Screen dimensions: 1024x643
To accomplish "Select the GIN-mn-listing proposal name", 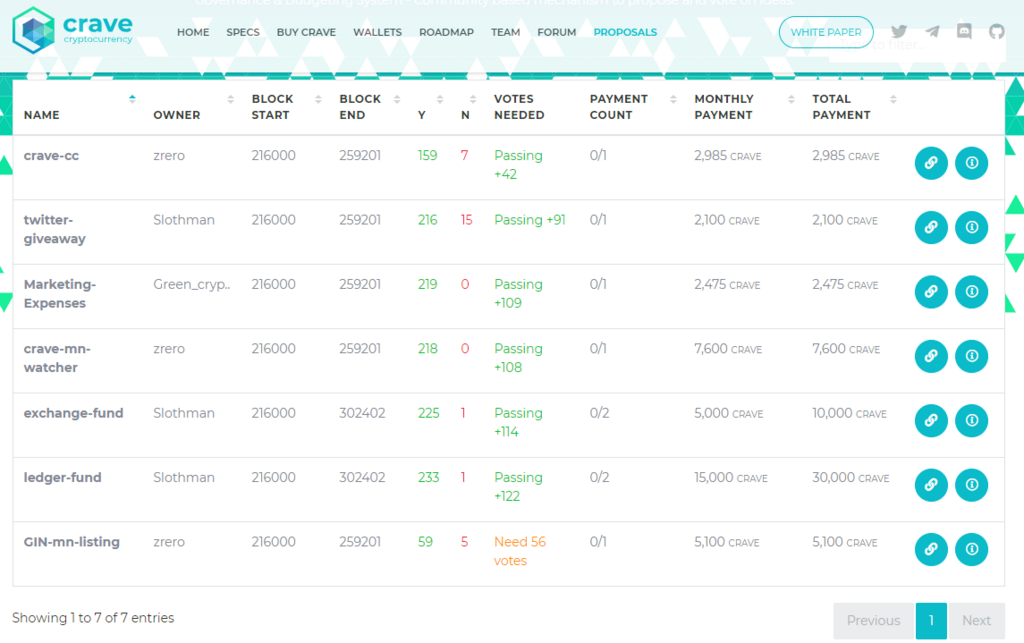I will 72,542.
